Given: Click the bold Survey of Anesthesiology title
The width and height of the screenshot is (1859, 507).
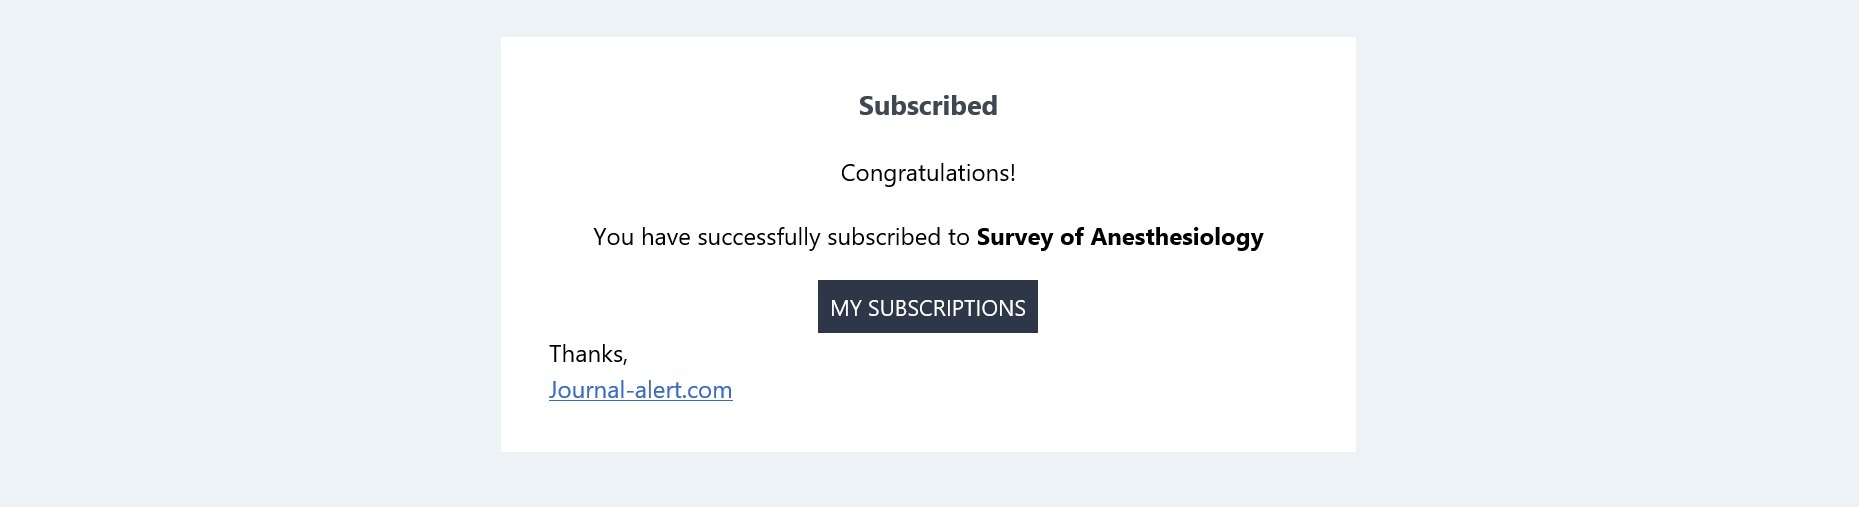Looking at the screenshot, I should 1120,237.
